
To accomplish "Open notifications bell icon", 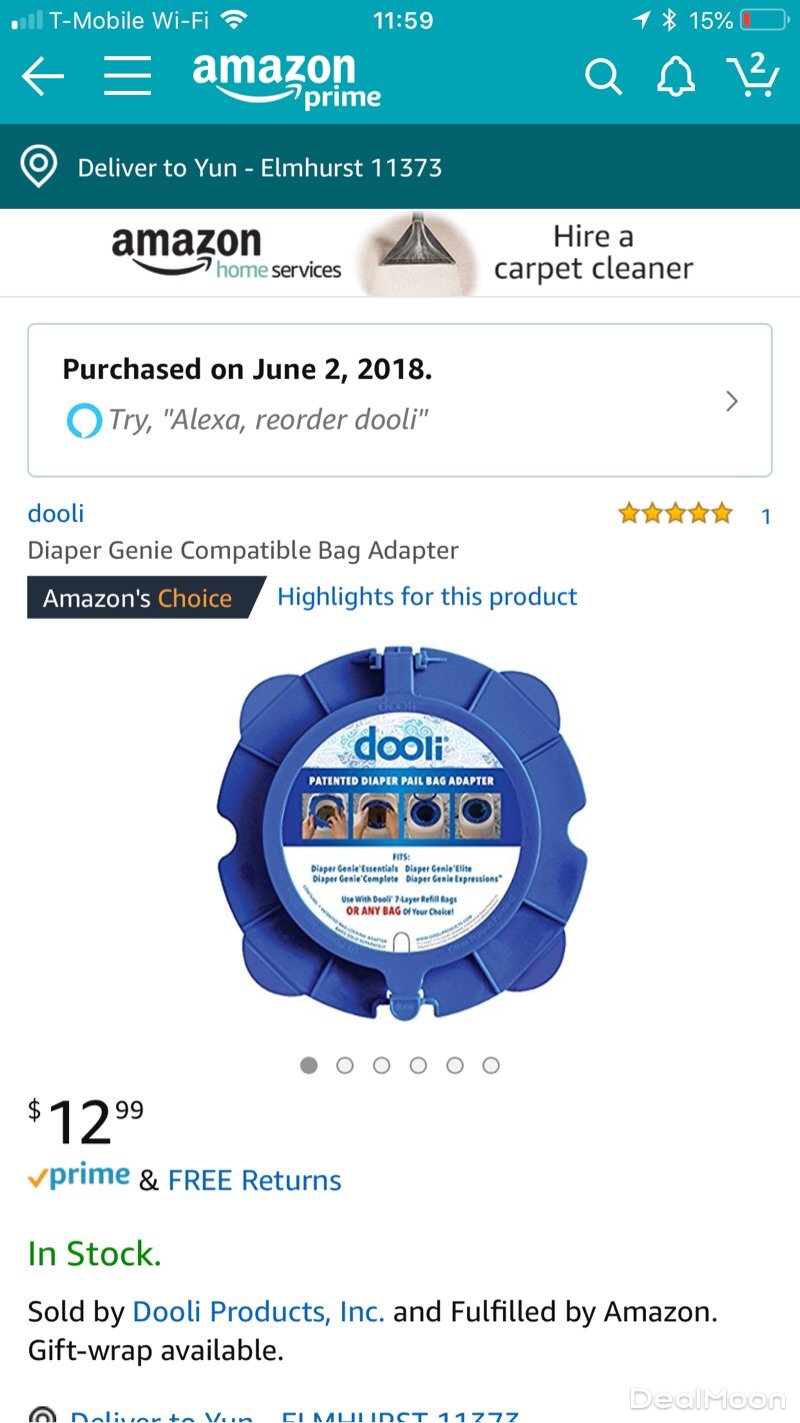I will pos(675,76).
